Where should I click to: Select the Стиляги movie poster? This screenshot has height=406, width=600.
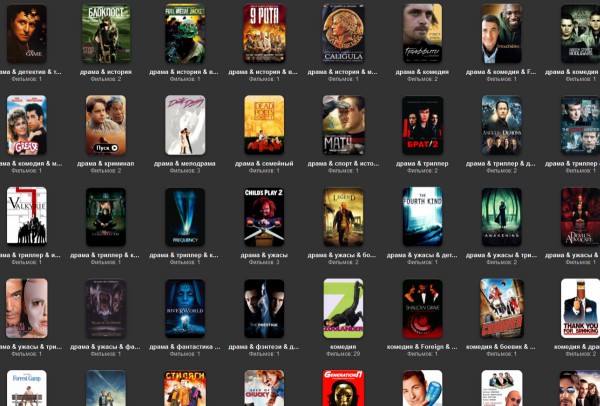(185, 388)
